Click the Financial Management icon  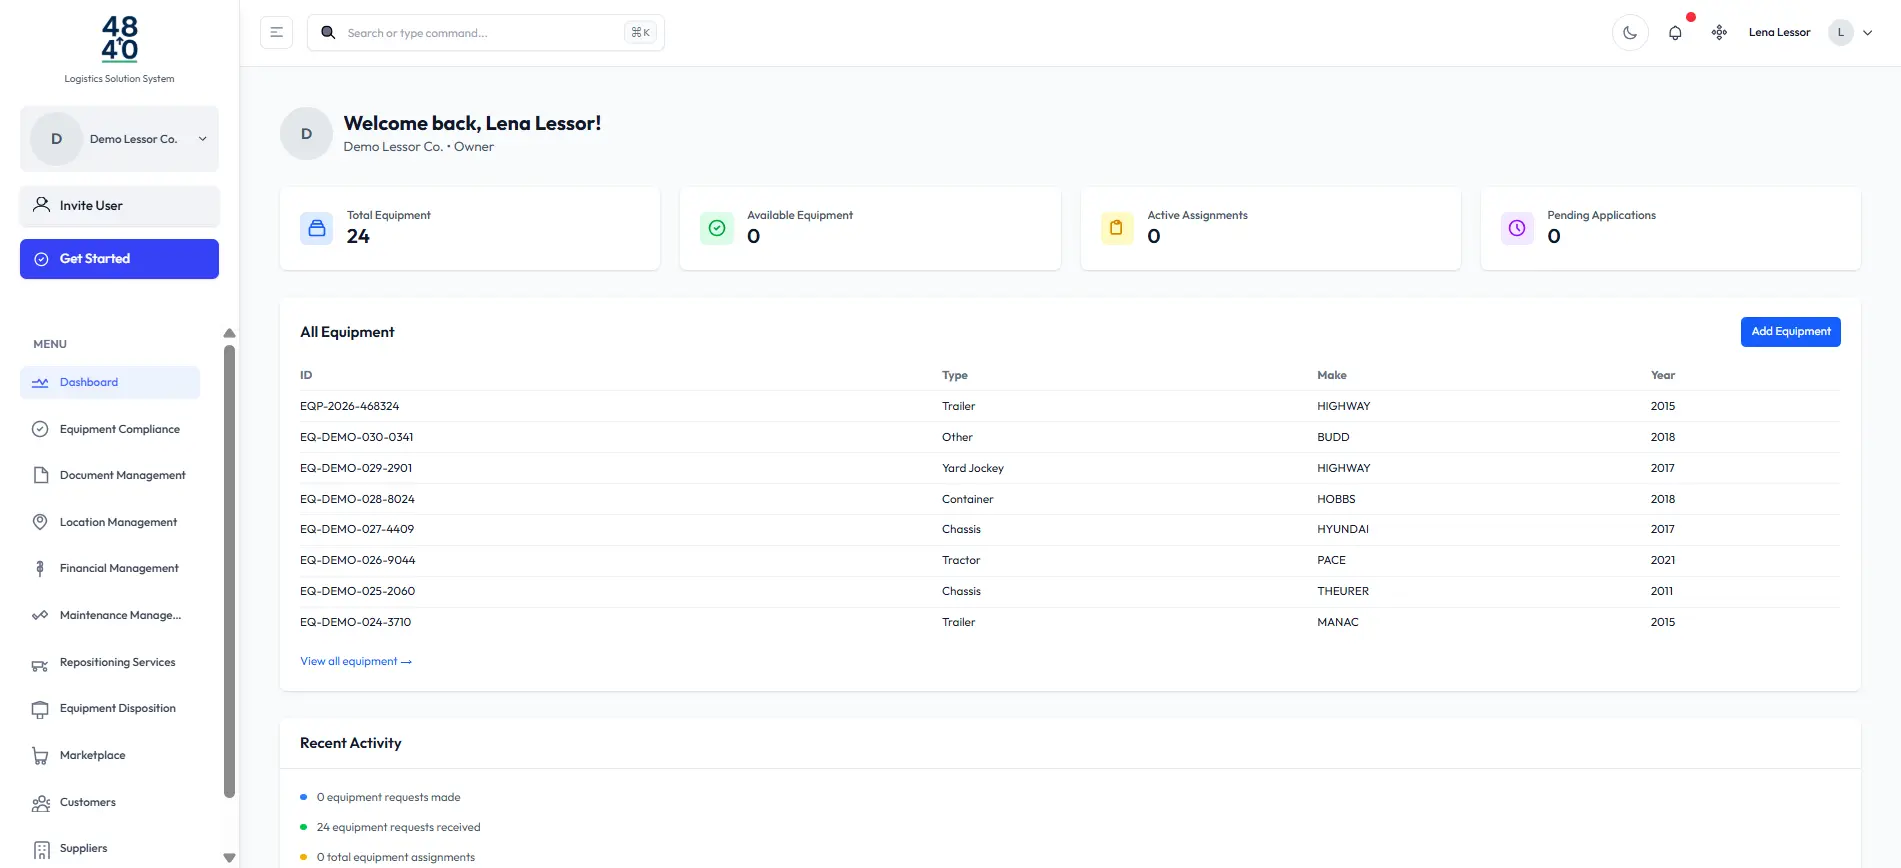(40, 569)
